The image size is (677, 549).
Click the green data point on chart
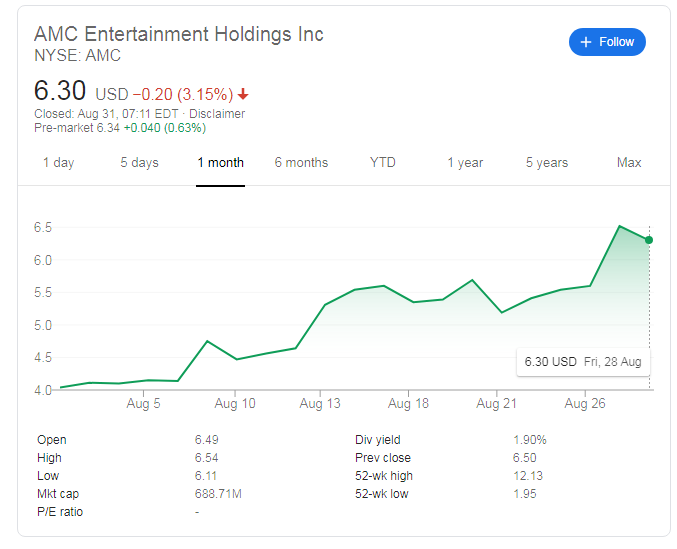tap(649, 240)
